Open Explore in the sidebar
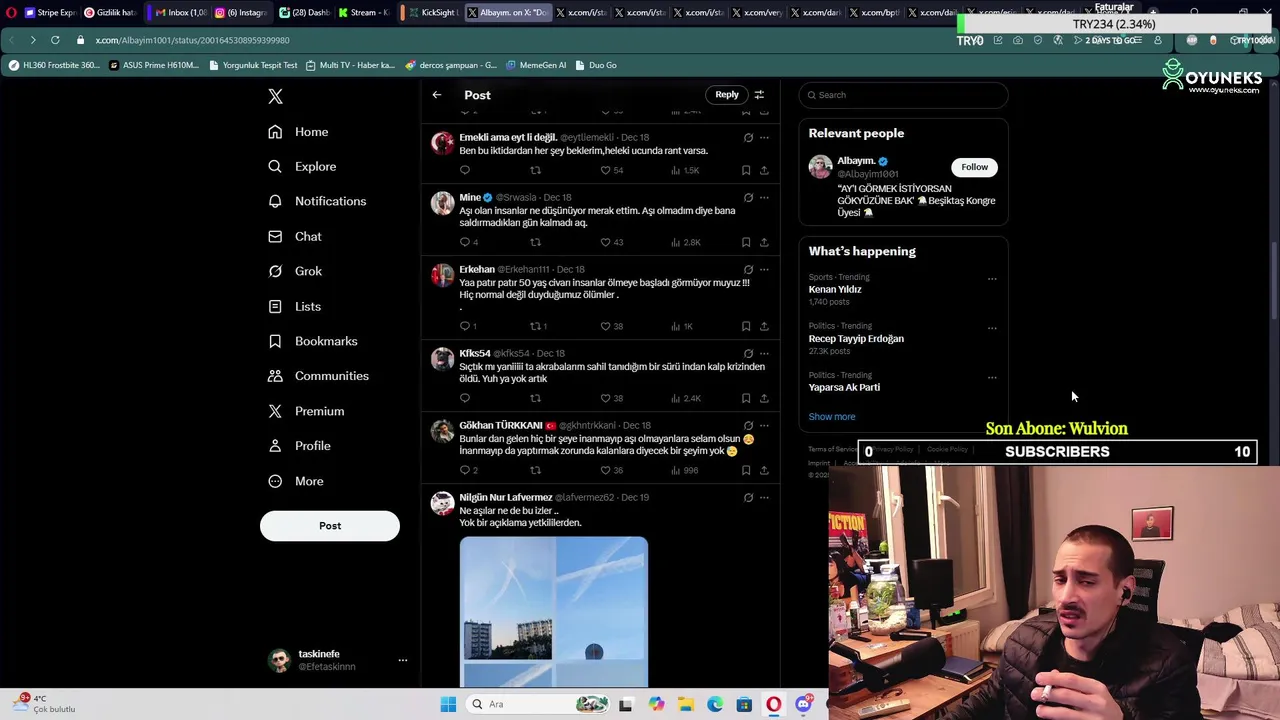Screen dimensions: 1280x720 (x=302, y=166)
